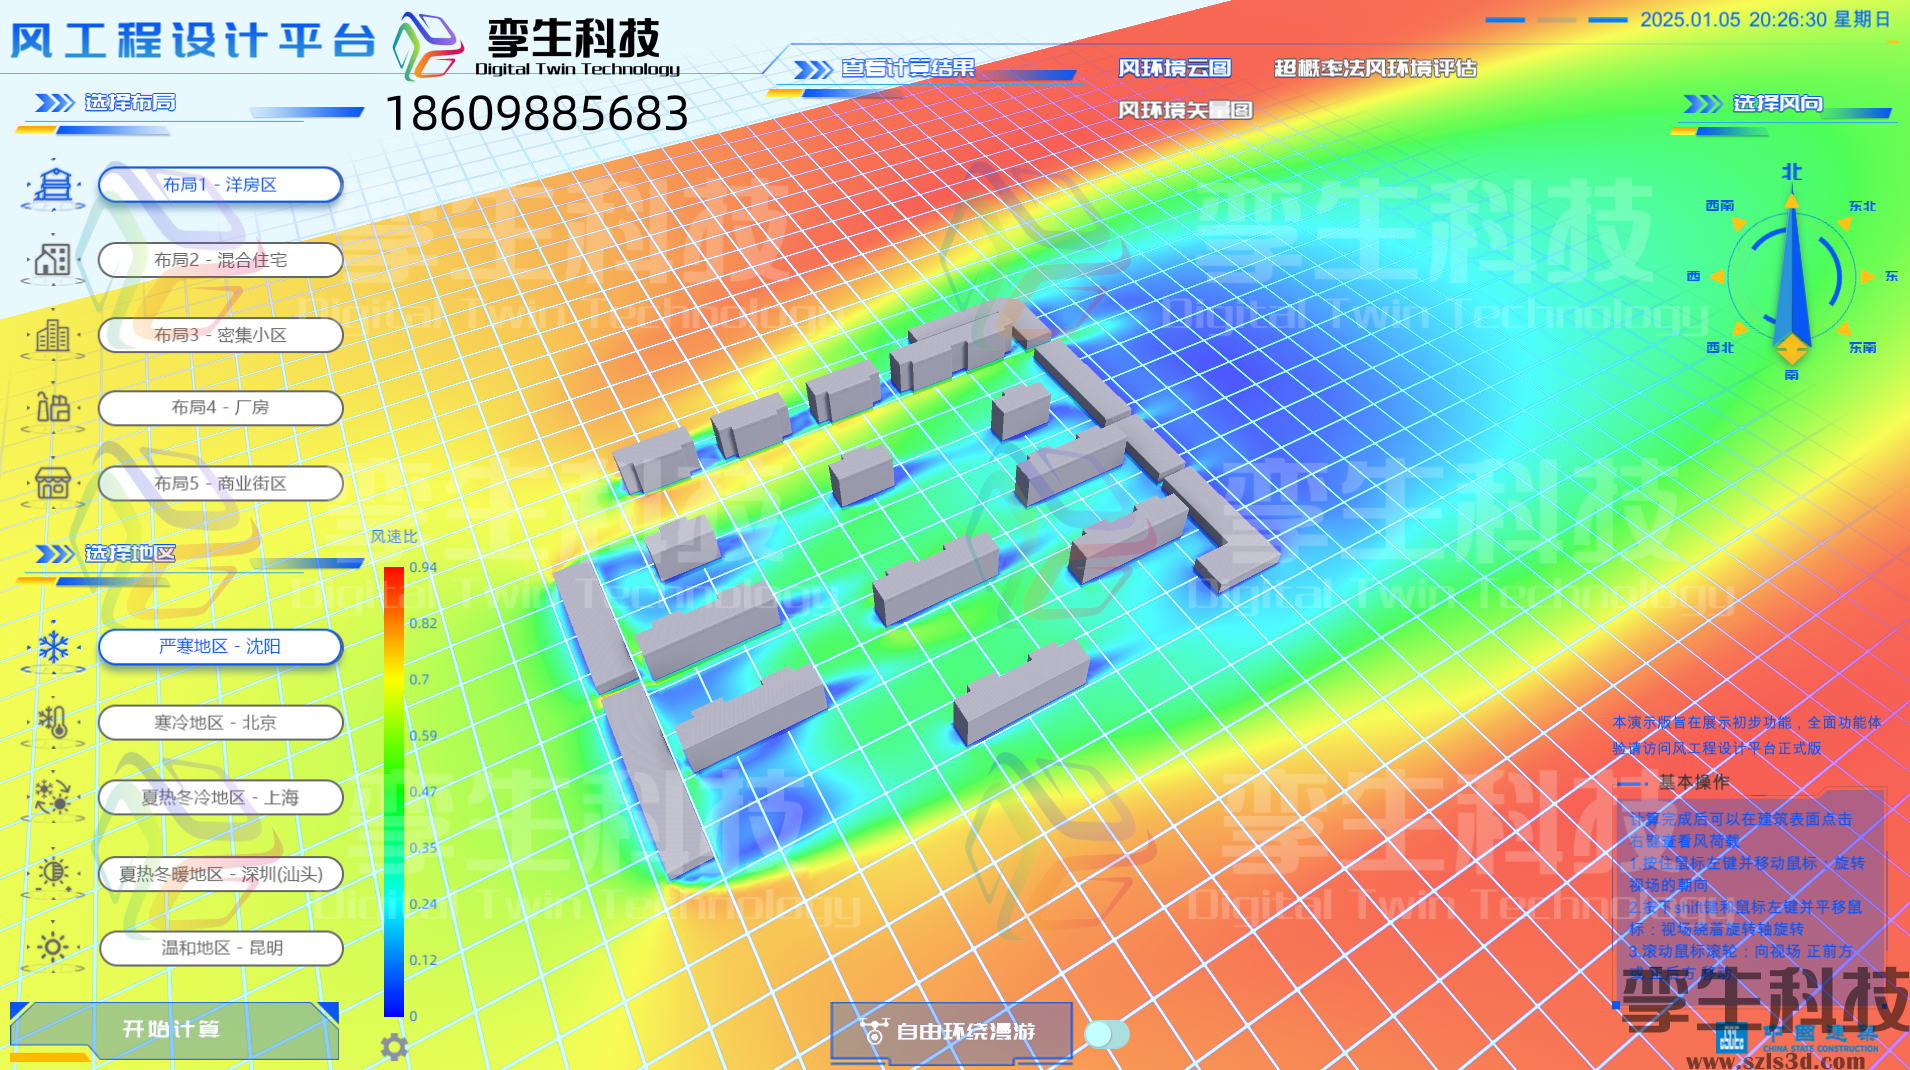The width and height of the screenshot is (1910, 1070).
Task: Start calculation with 开始计算 button
Action: [174, 1030]
